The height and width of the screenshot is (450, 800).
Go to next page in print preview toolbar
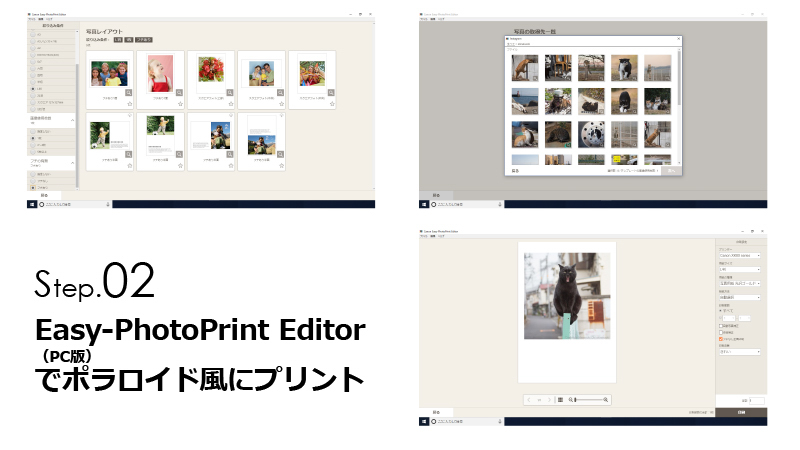tap(549, 400)
